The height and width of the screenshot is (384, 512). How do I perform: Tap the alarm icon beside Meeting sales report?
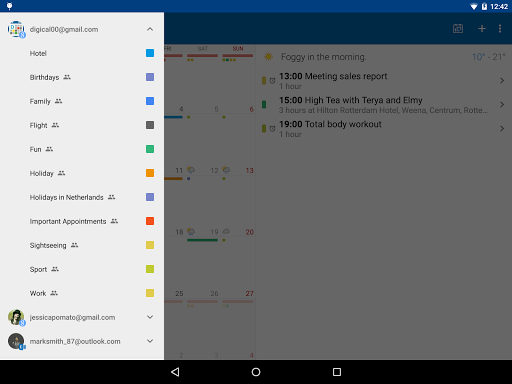(x=272, y=81)
